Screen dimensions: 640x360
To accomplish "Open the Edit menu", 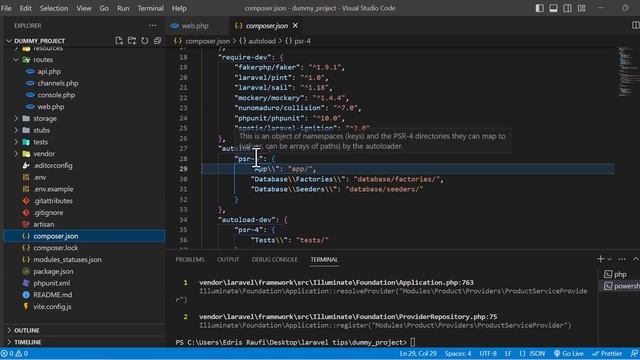I will [x=25, y=8].
